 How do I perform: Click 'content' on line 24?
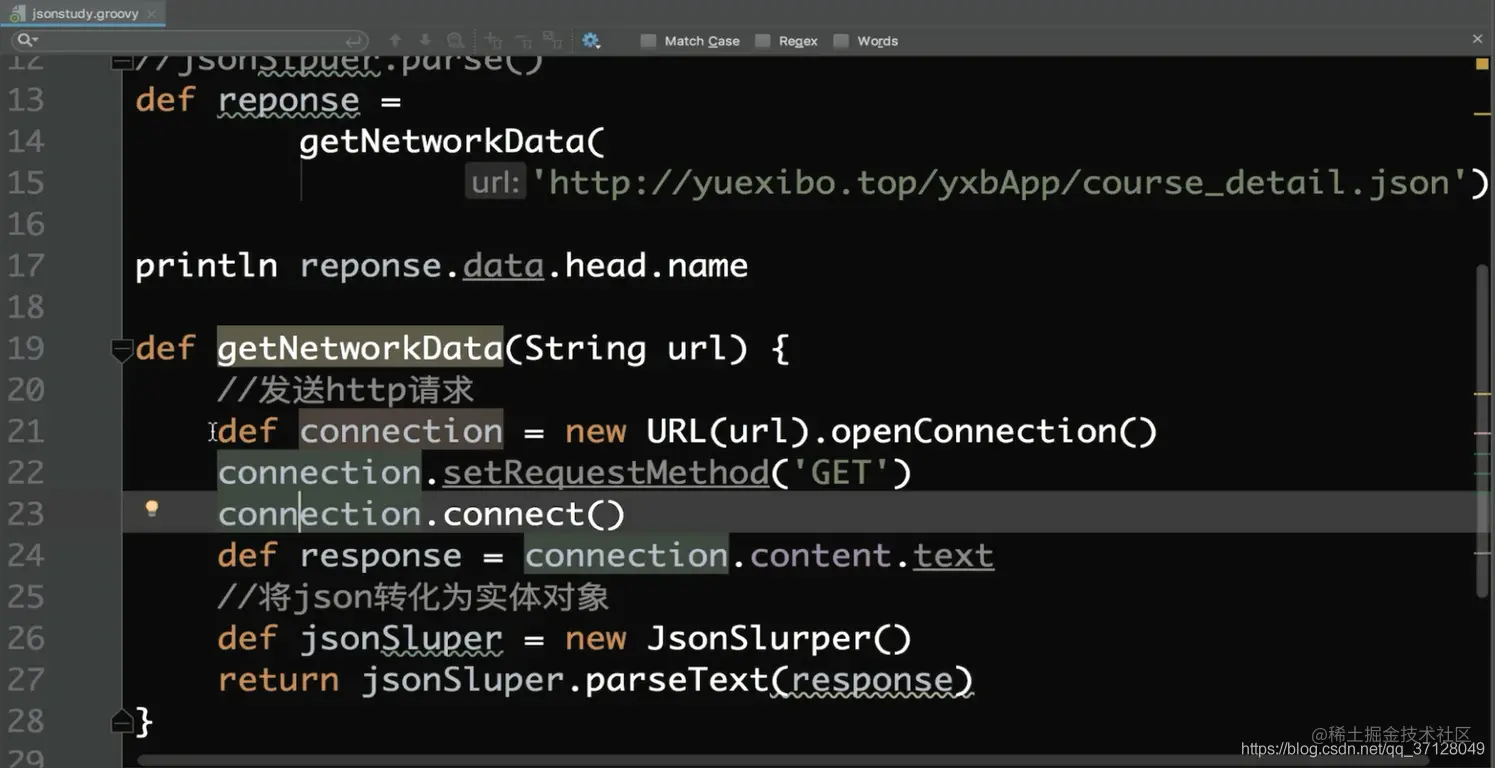tap(821, 556)
